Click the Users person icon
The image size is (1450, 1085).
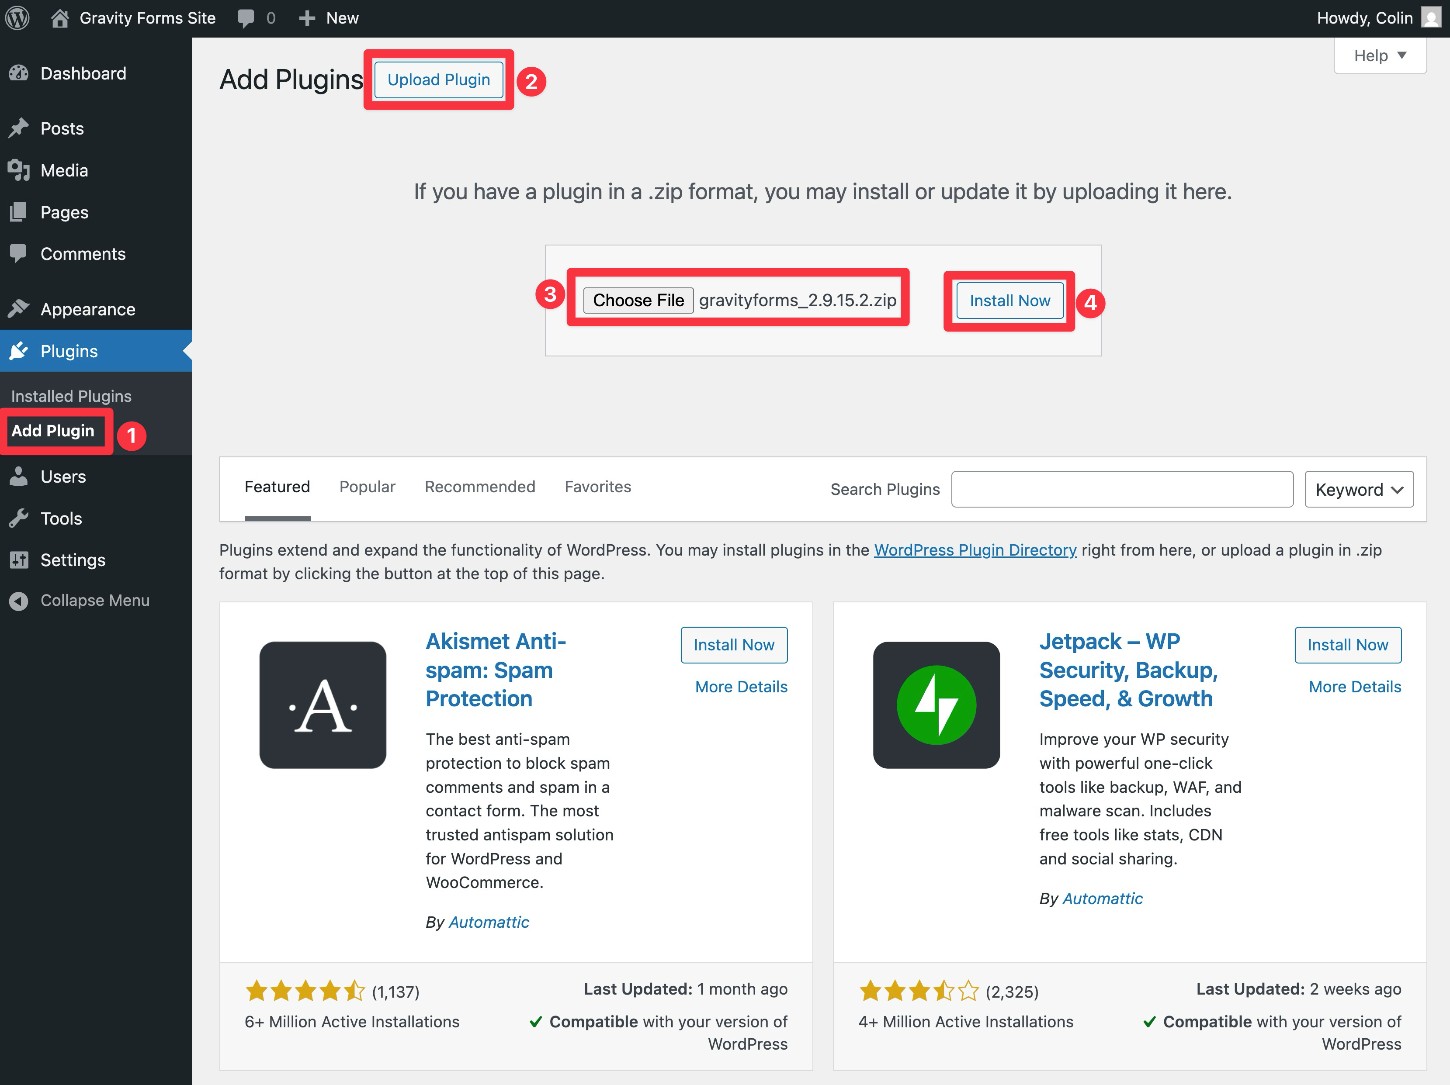click(x=18, y=477)
